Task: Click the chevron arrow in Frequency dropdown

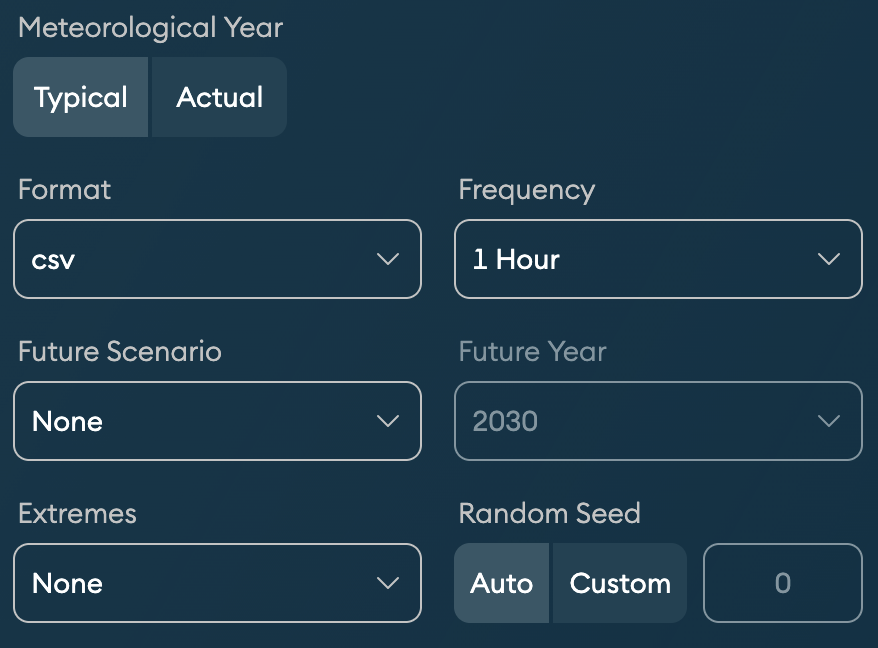Action: coord(828,260)
